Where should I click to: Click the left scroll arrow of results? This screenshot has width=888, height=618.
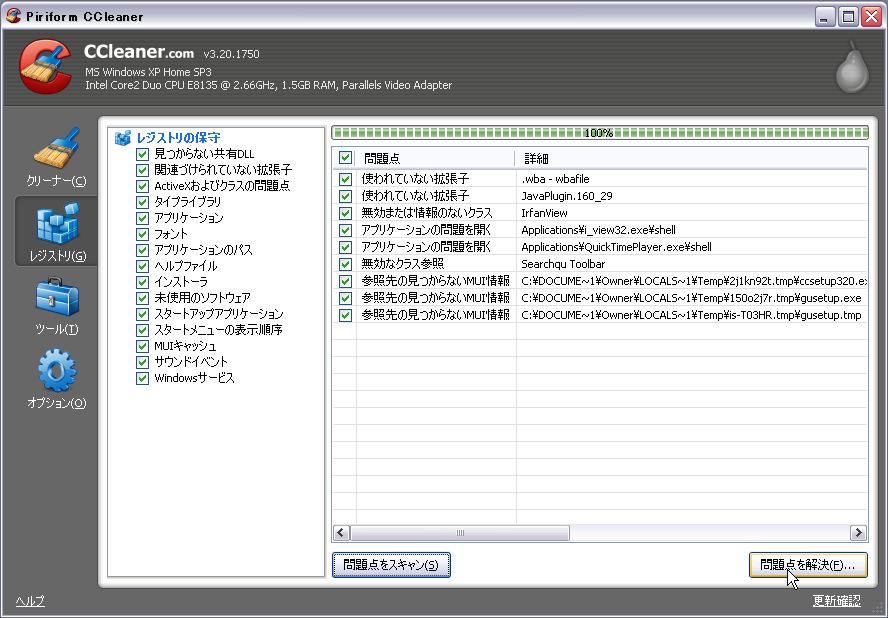(341, 532)
